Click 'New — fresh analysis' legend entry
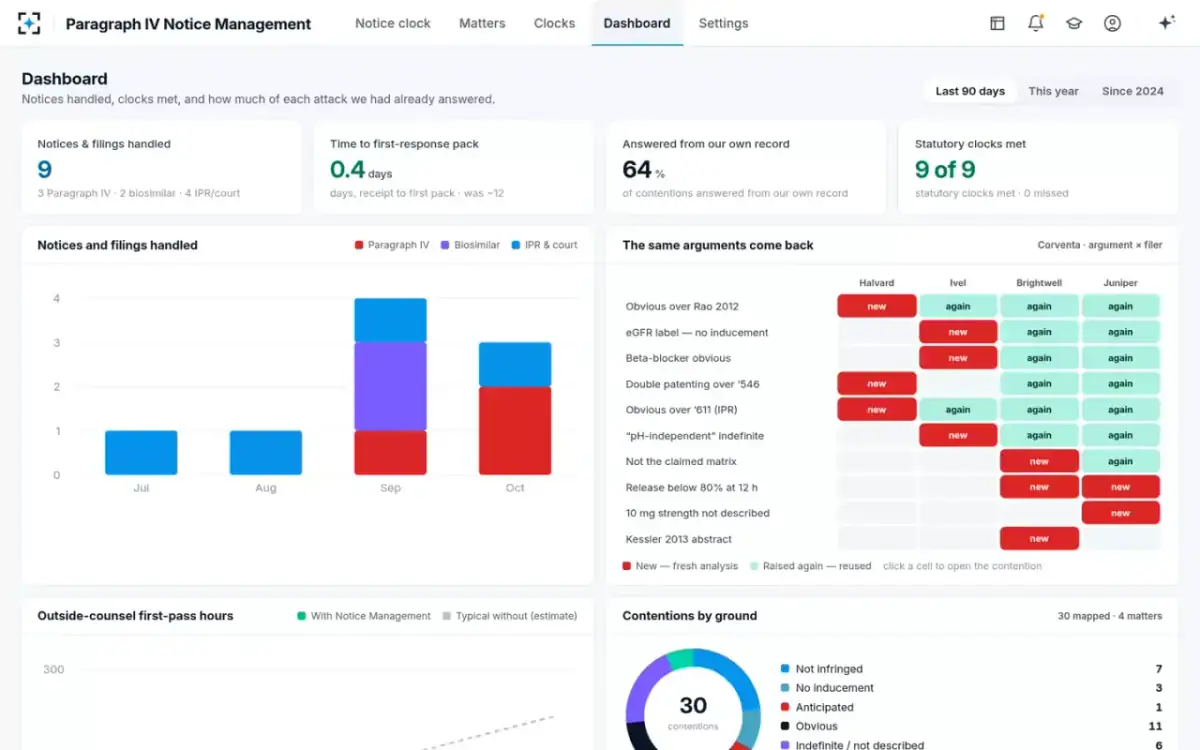Image resolution: width=1200 pixels, height=750 pixels. click(680, 566)
